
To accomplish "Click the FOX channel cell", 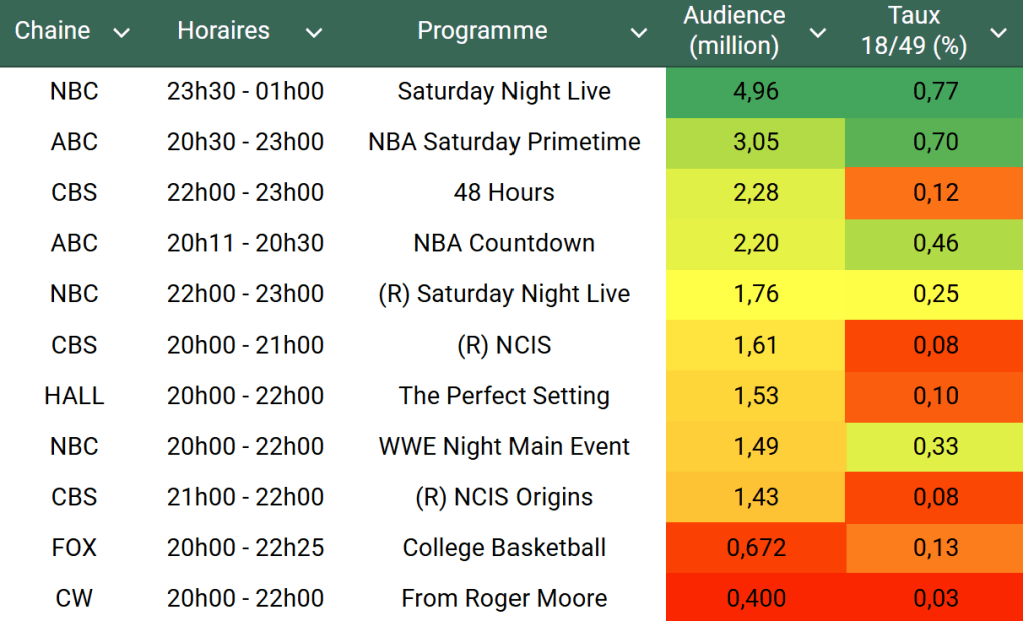I will coord(74,548).
